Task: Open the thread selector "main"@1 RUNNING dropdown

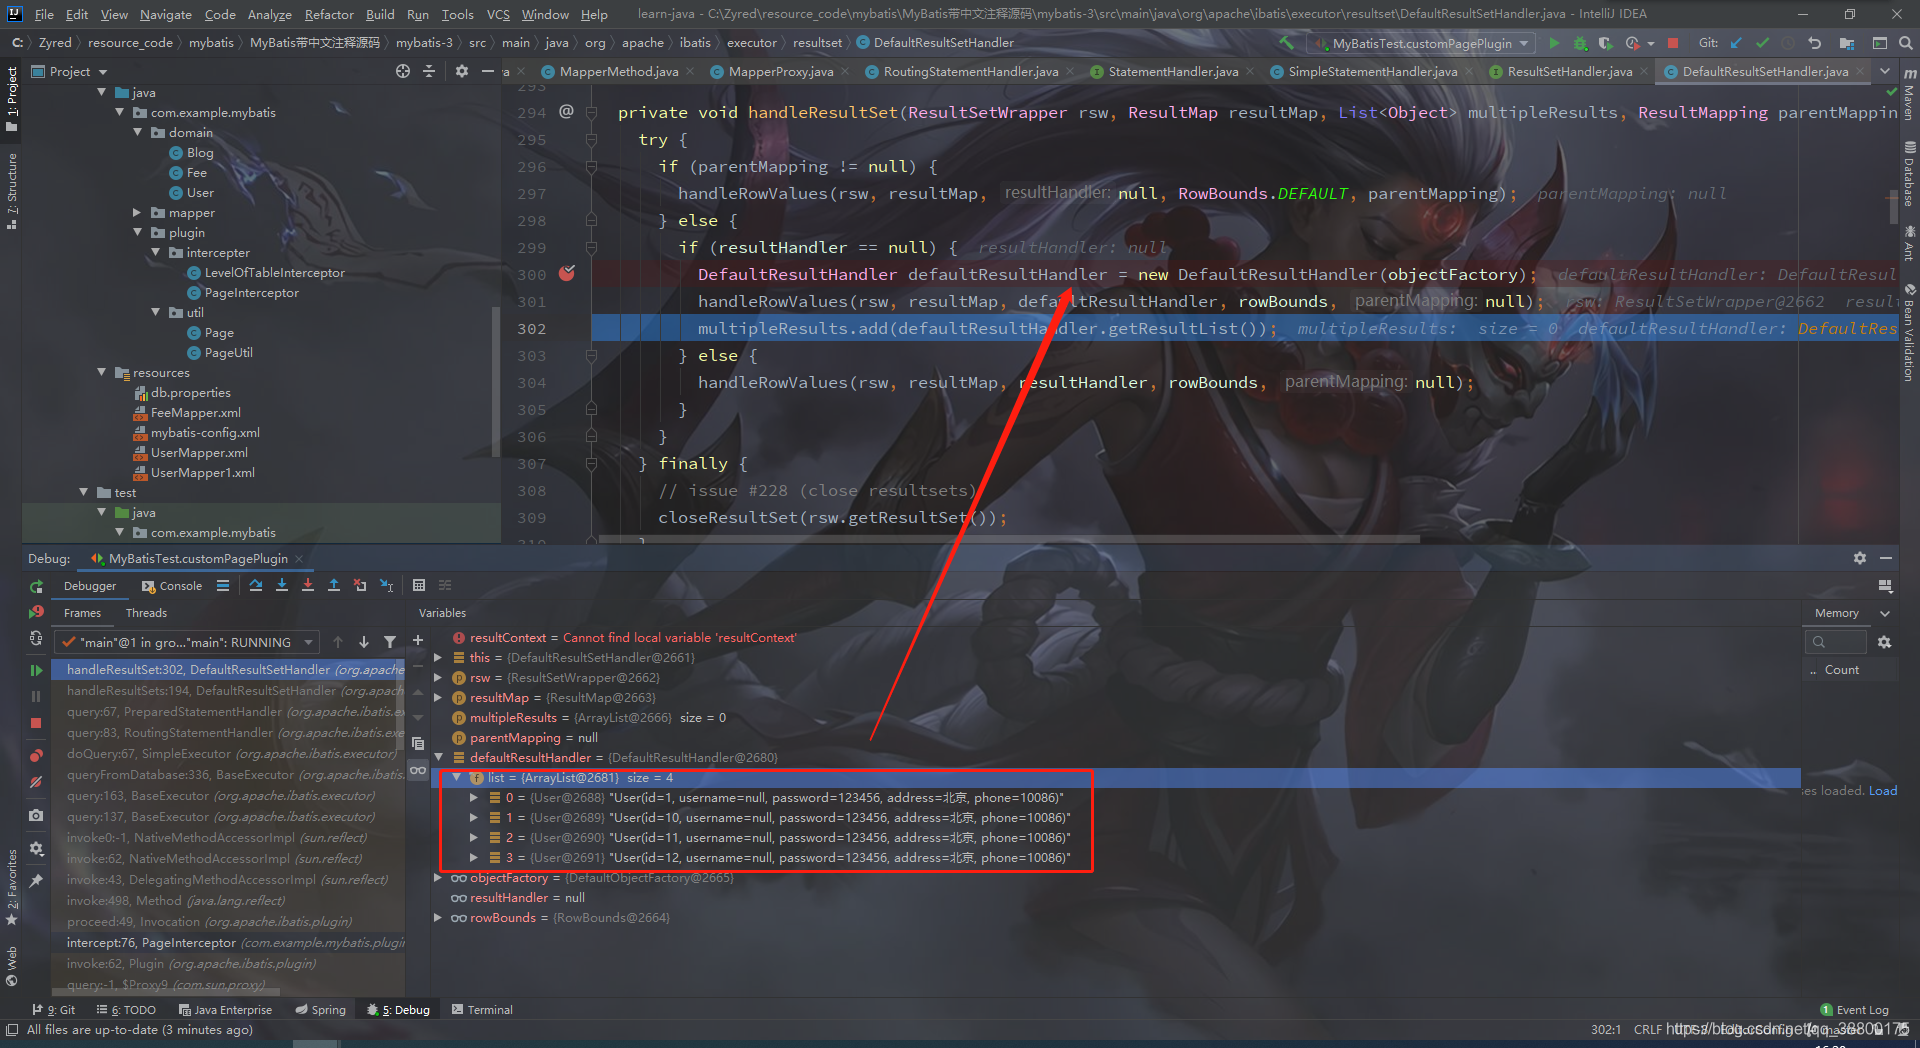Action: [x=187, y=642]
